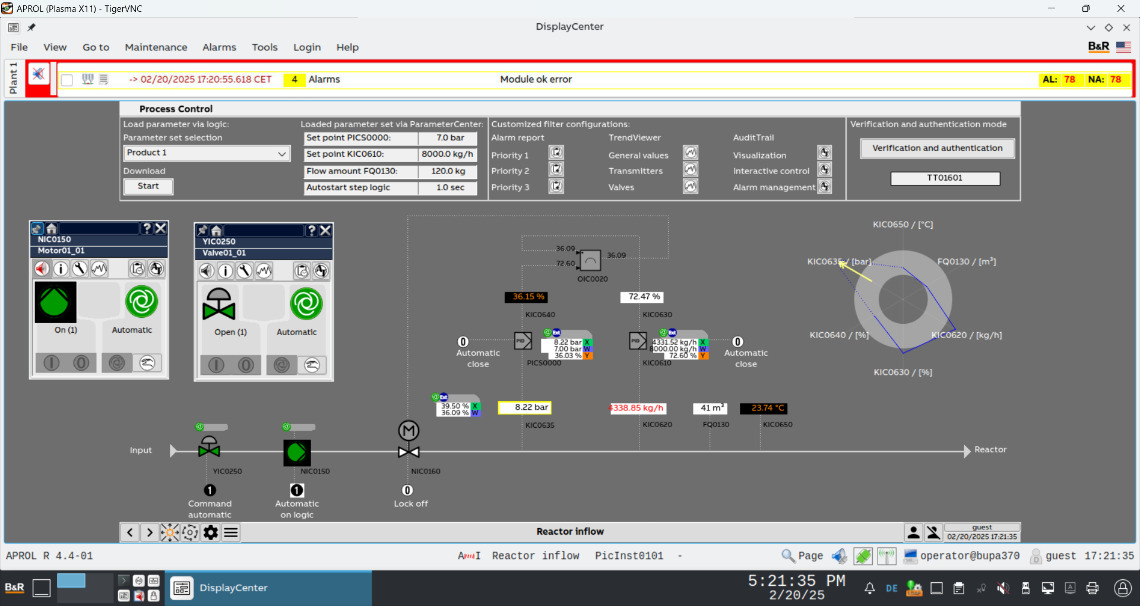This screenshot has width=1140, height=606.
Task: Open TrendViewer Transmitters icon
Action: pos(690,171)
